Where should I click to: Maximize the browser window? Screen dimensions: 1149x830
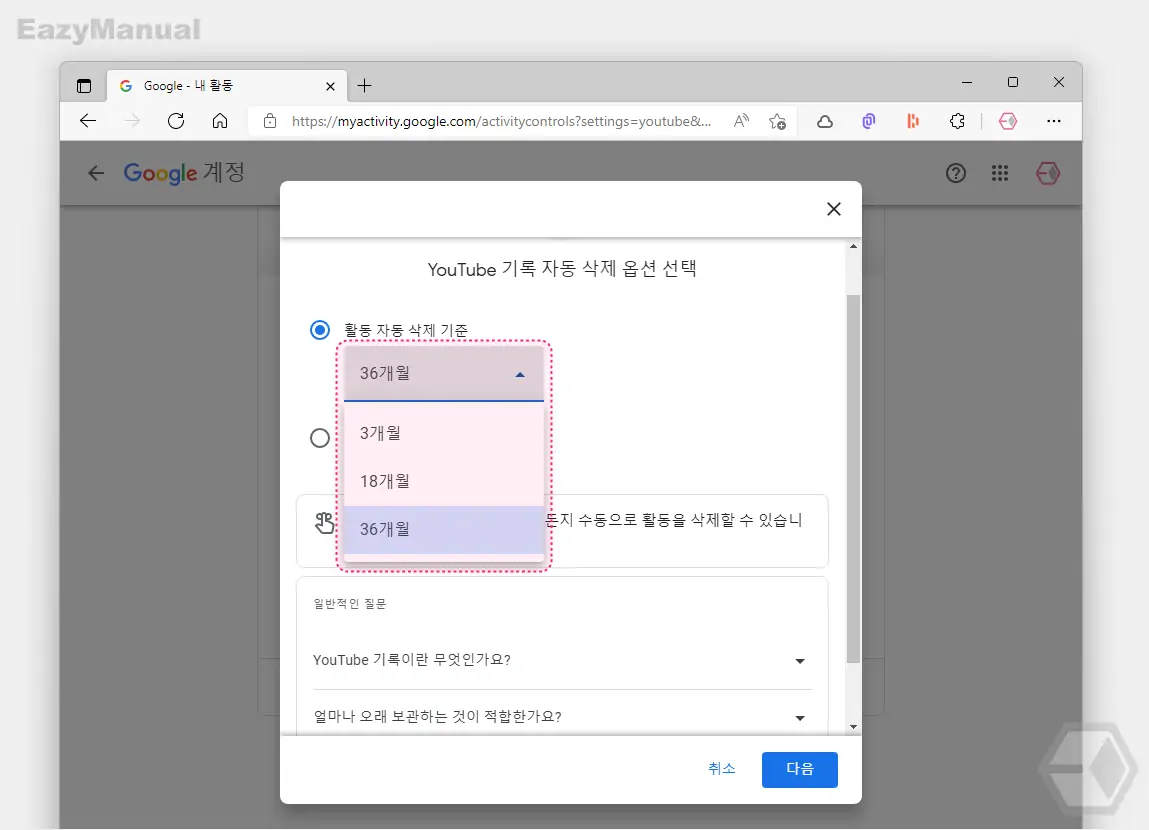tap(1013, 82)
